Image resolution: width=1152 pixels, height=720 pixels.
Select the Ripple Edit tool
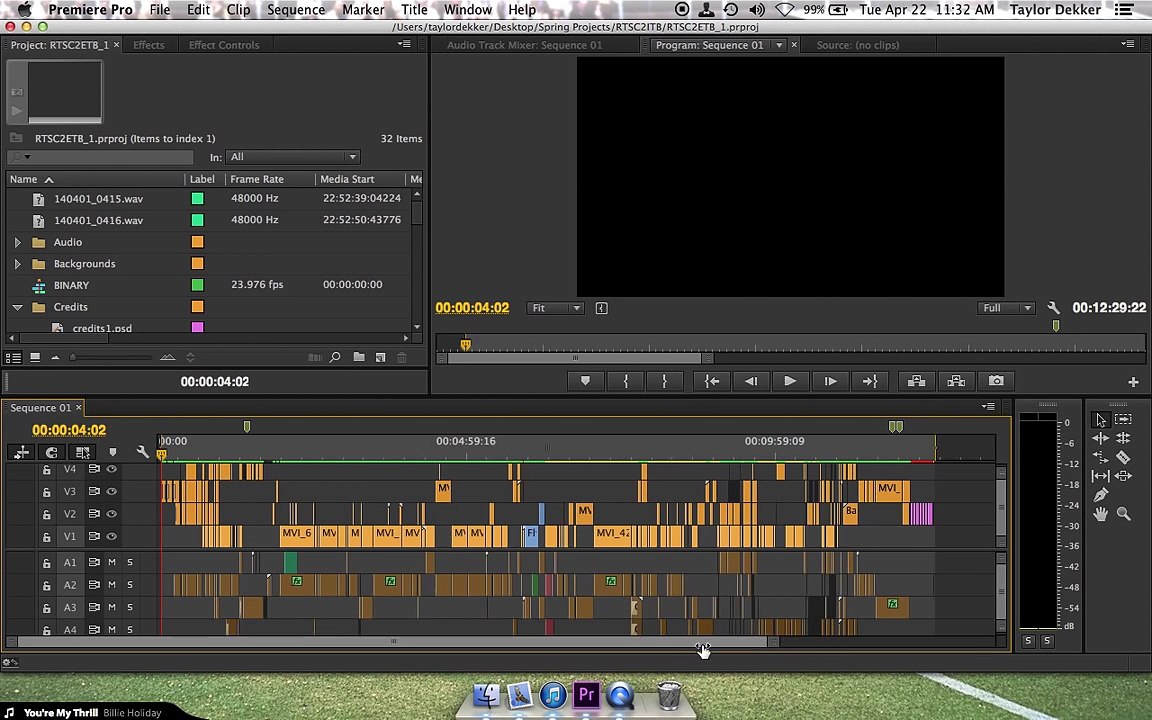1100,439
